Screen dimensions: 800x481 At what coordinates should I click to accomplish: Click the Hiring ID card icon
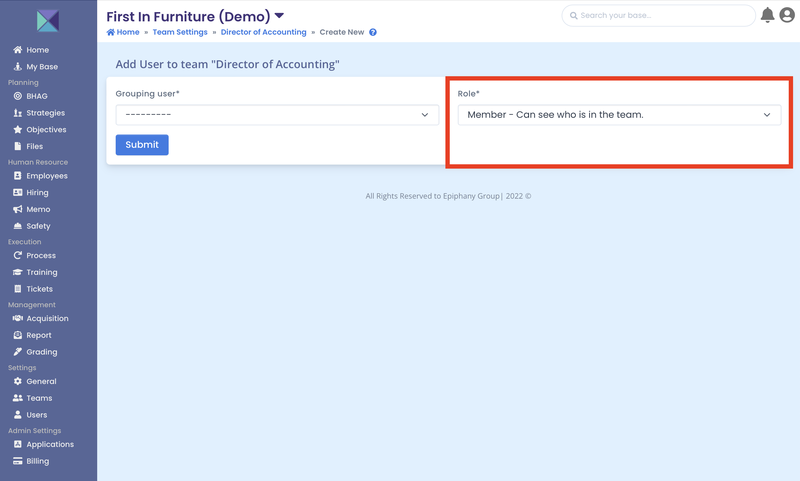tap(17, 192)
